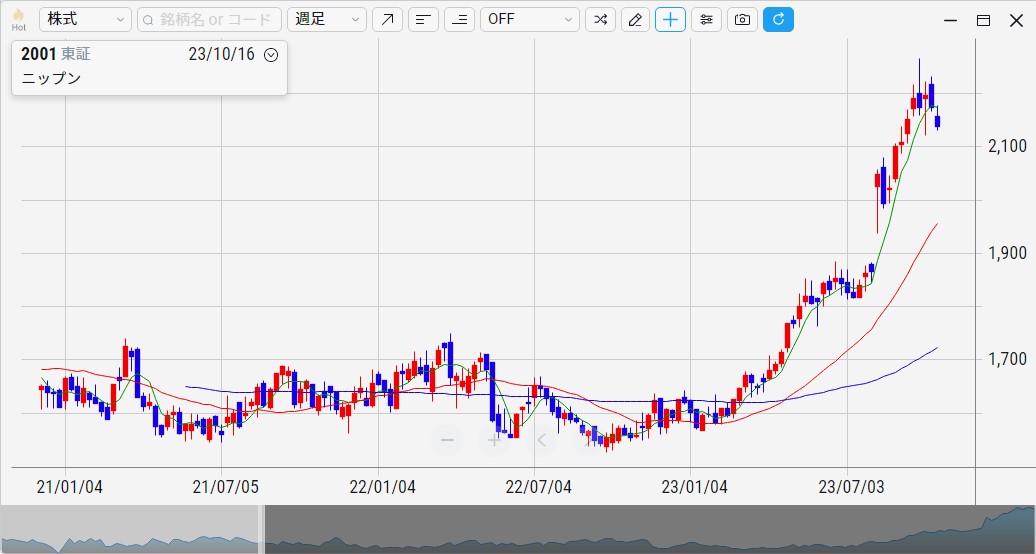Viewport: 1036px width, 554px height.
Task: Open the OFF indicator dropdown
Action: 529,20
